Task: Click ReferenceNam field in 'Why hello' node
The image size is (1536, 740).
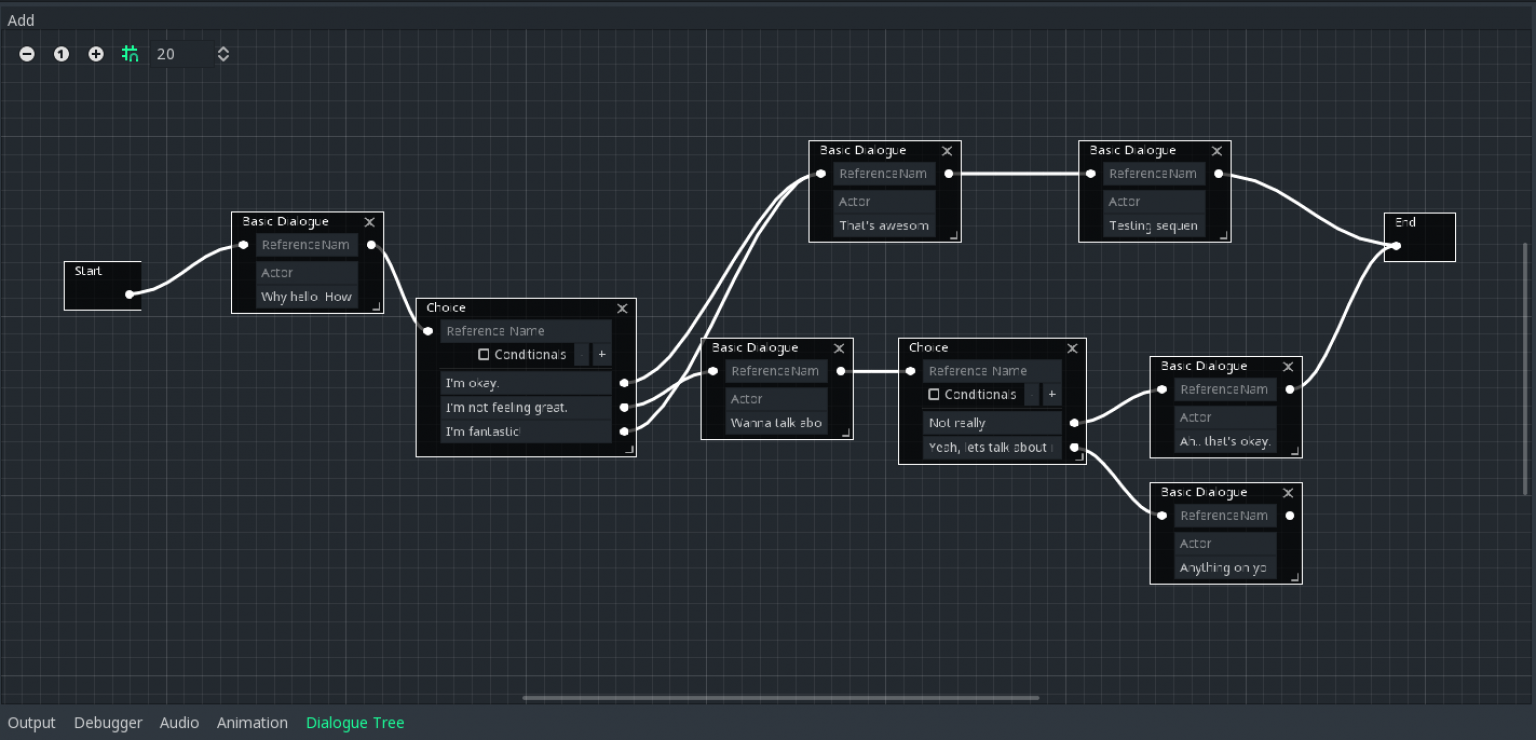Action: click(307, 245)
